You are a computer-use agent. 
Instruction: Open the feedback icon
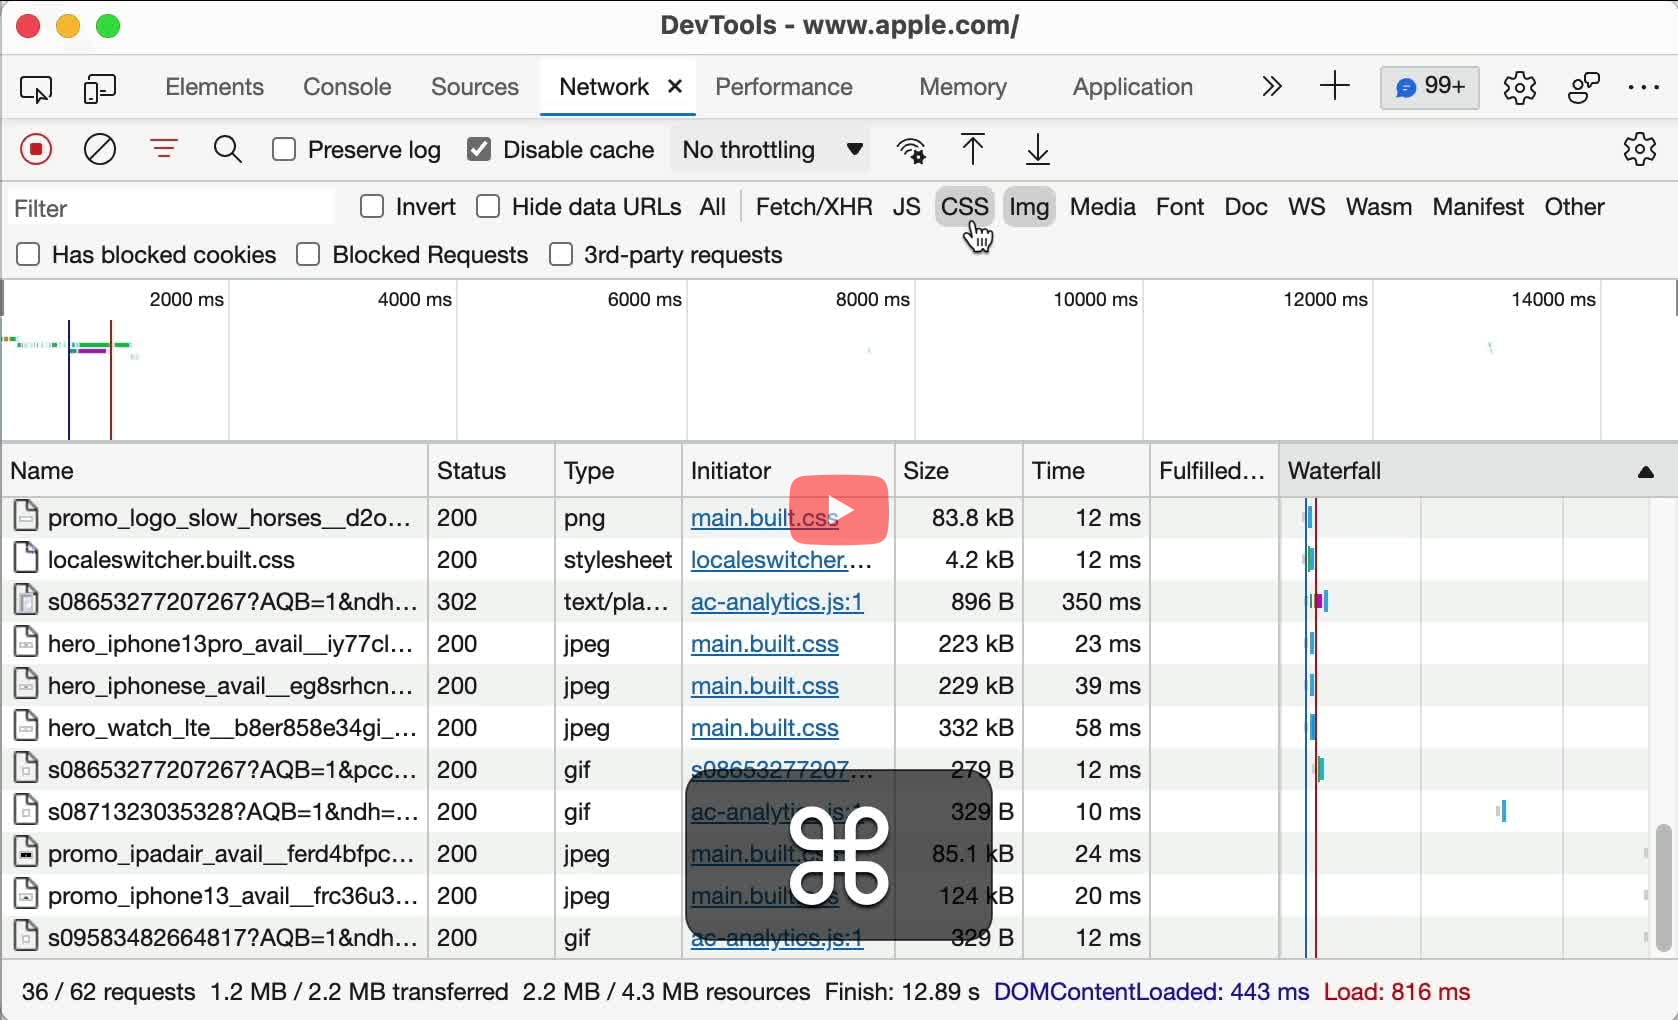pos(1584,88)
